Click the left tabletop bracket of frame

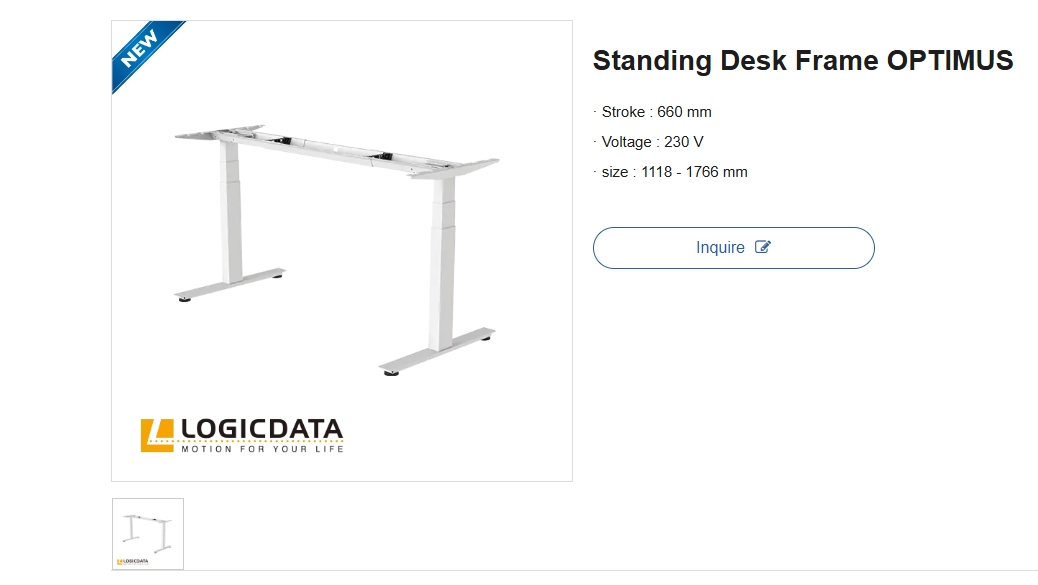click(218, 132)
